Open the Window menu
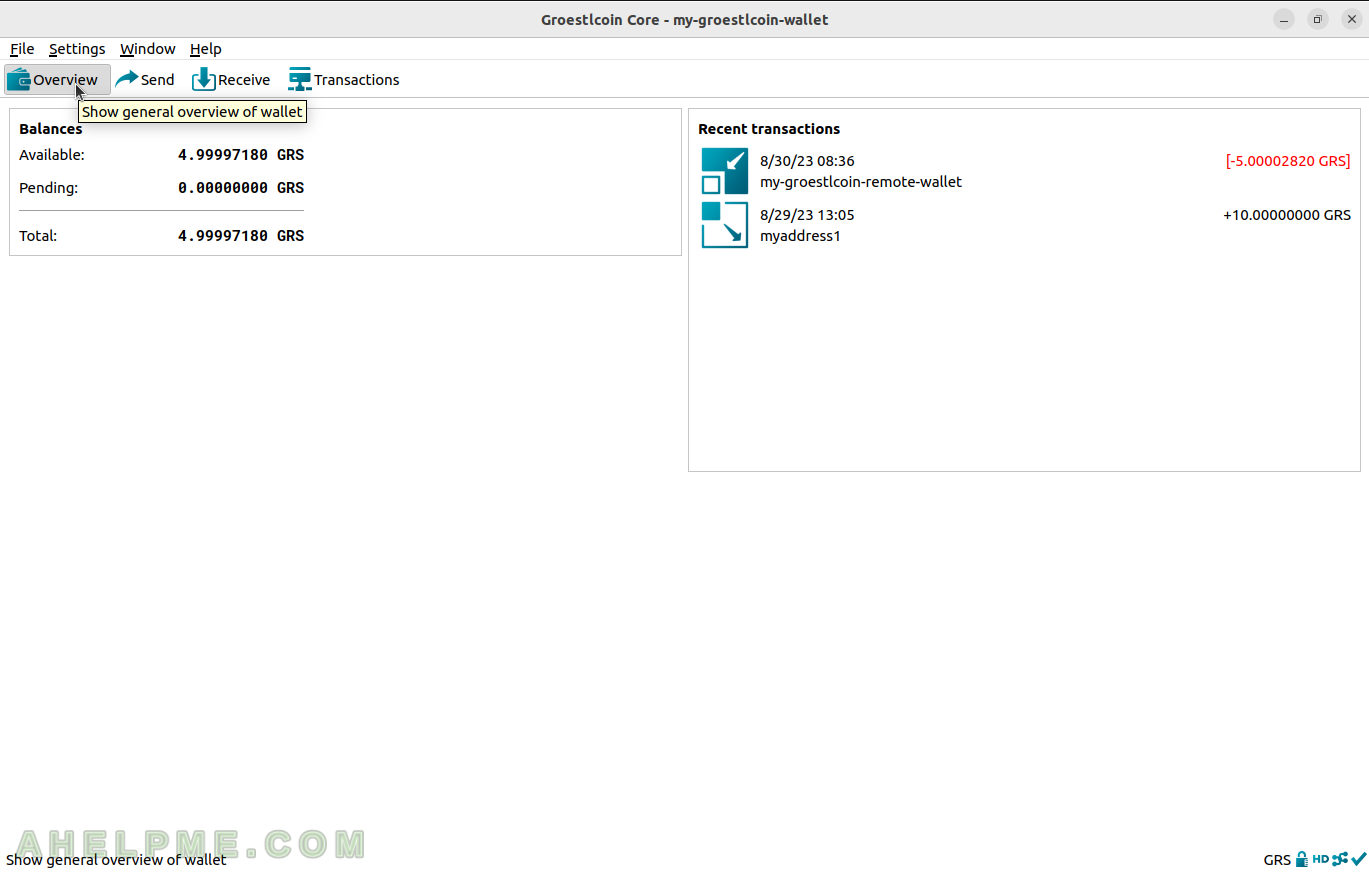Viewport: 1369px width, 872px height. (147, 49)
